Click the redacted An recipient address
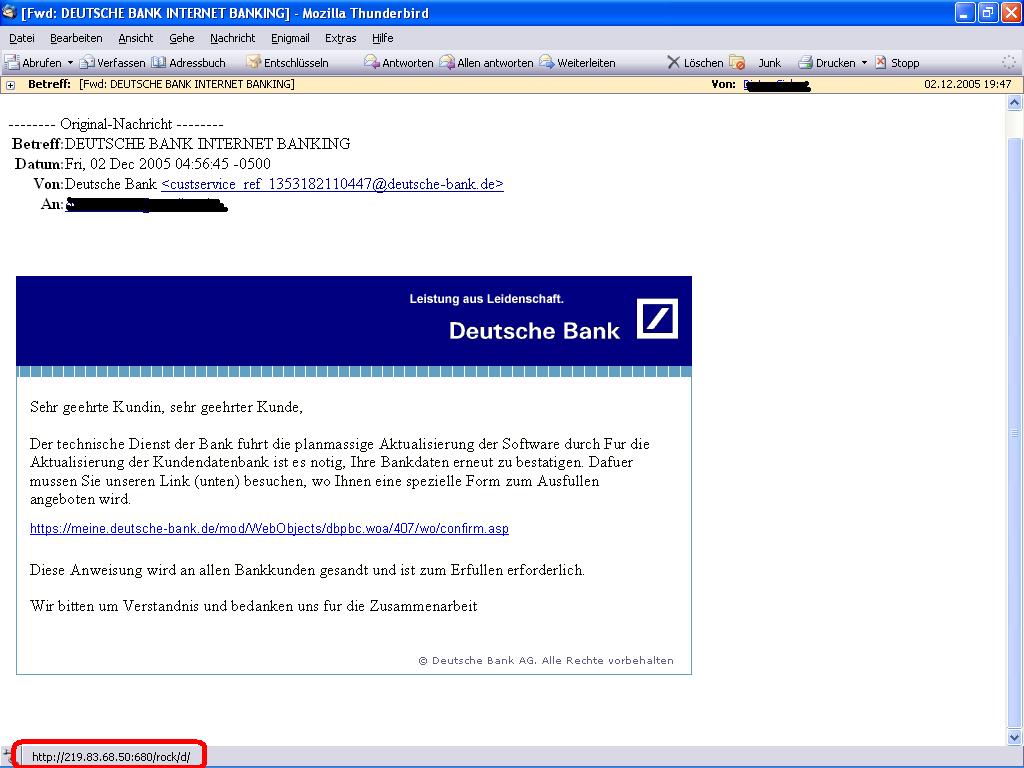Image resolution: width=1024 pixels, height=768 pixels. coord(146,204)
